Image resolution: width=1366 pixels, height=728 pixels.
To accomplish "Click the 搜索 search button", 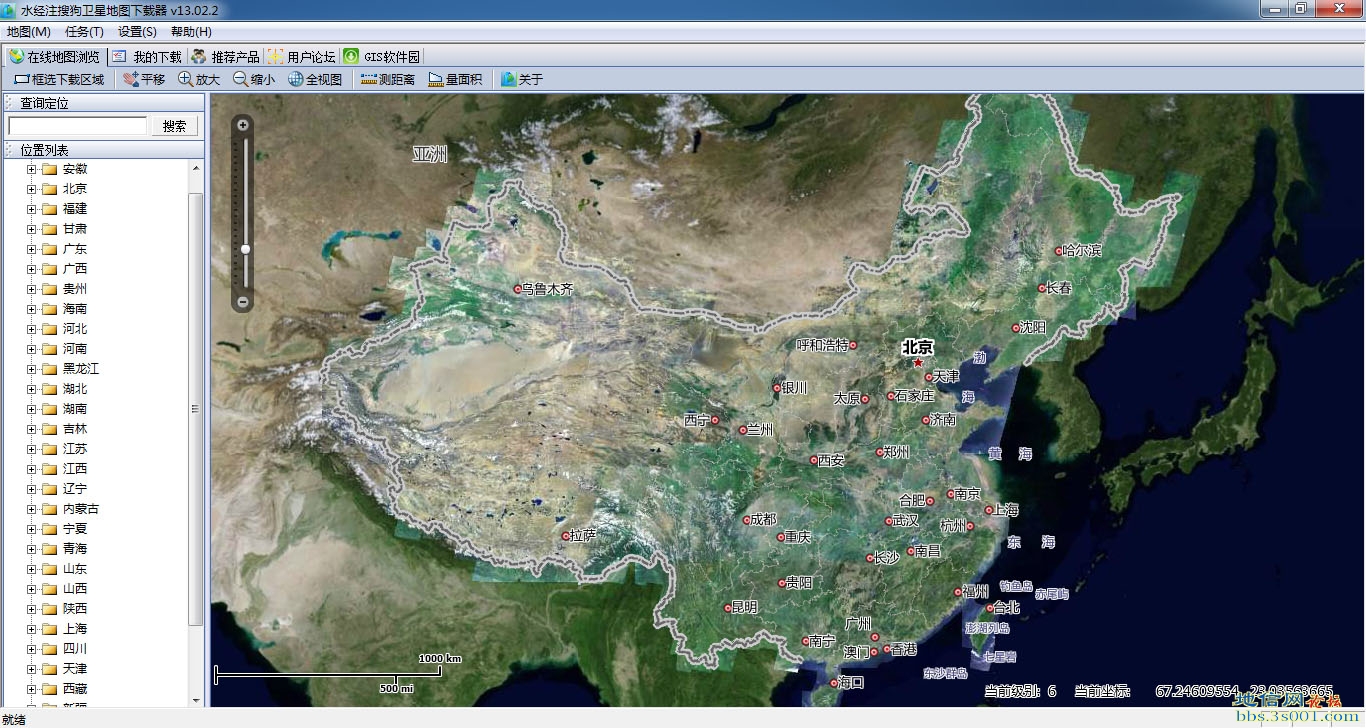I will [x=174, y=126].
